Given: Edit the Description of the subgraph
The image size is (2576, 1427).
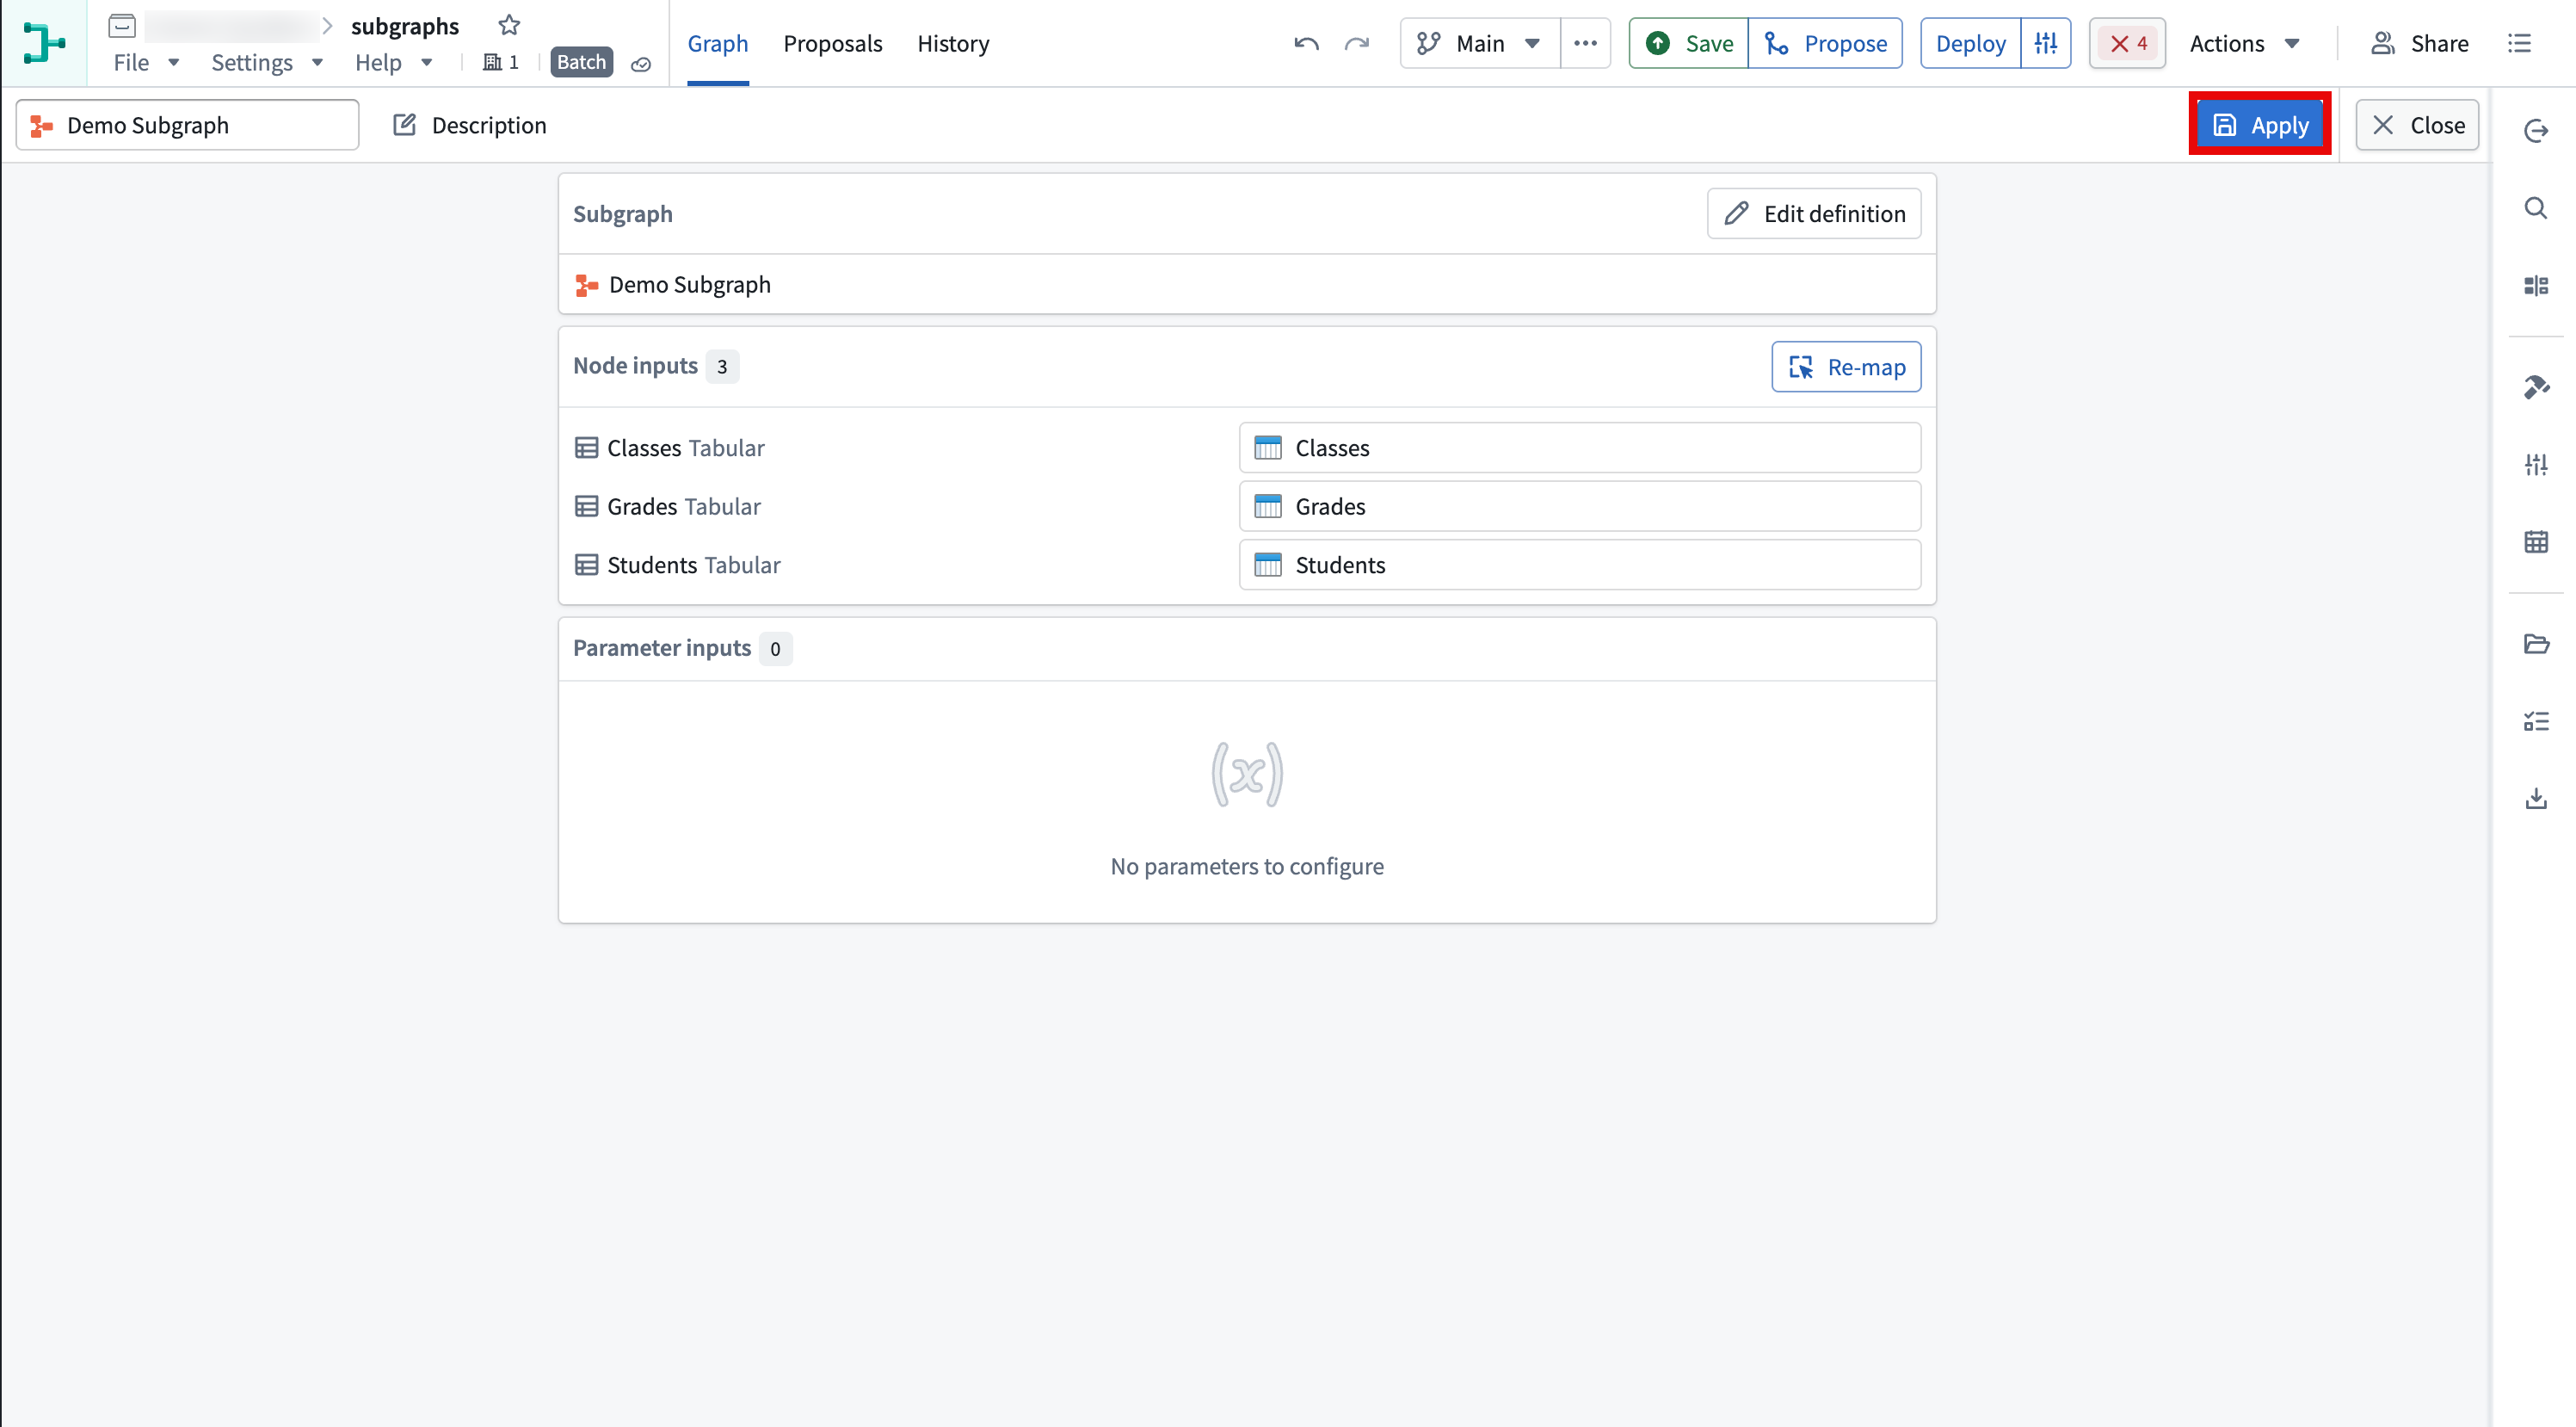Looking at the screenshot, I should click(470, 125).
